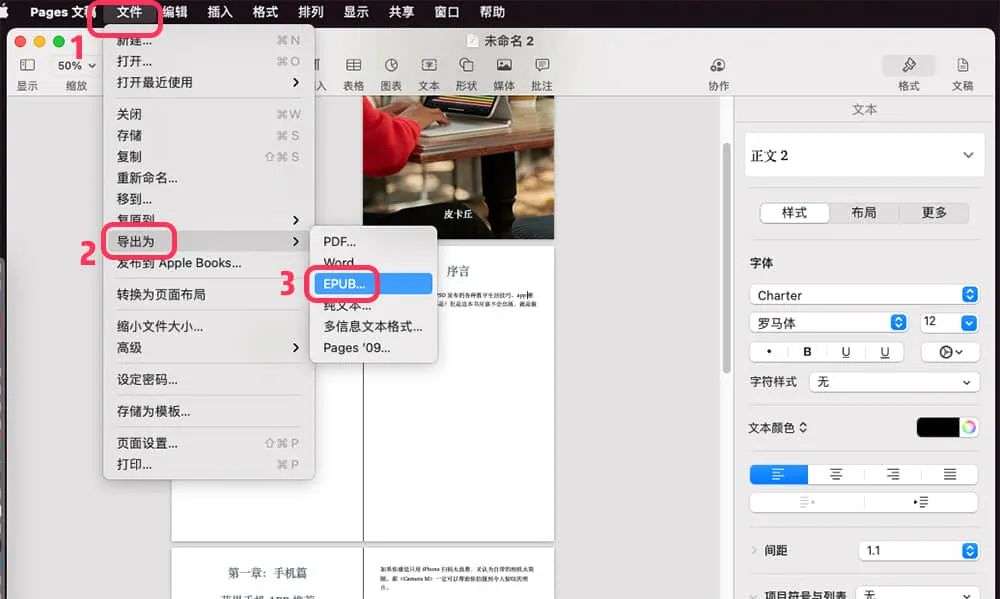Click the font size 12 field
The width and height of the screenshot is (1000, 599).
[939, 322]
